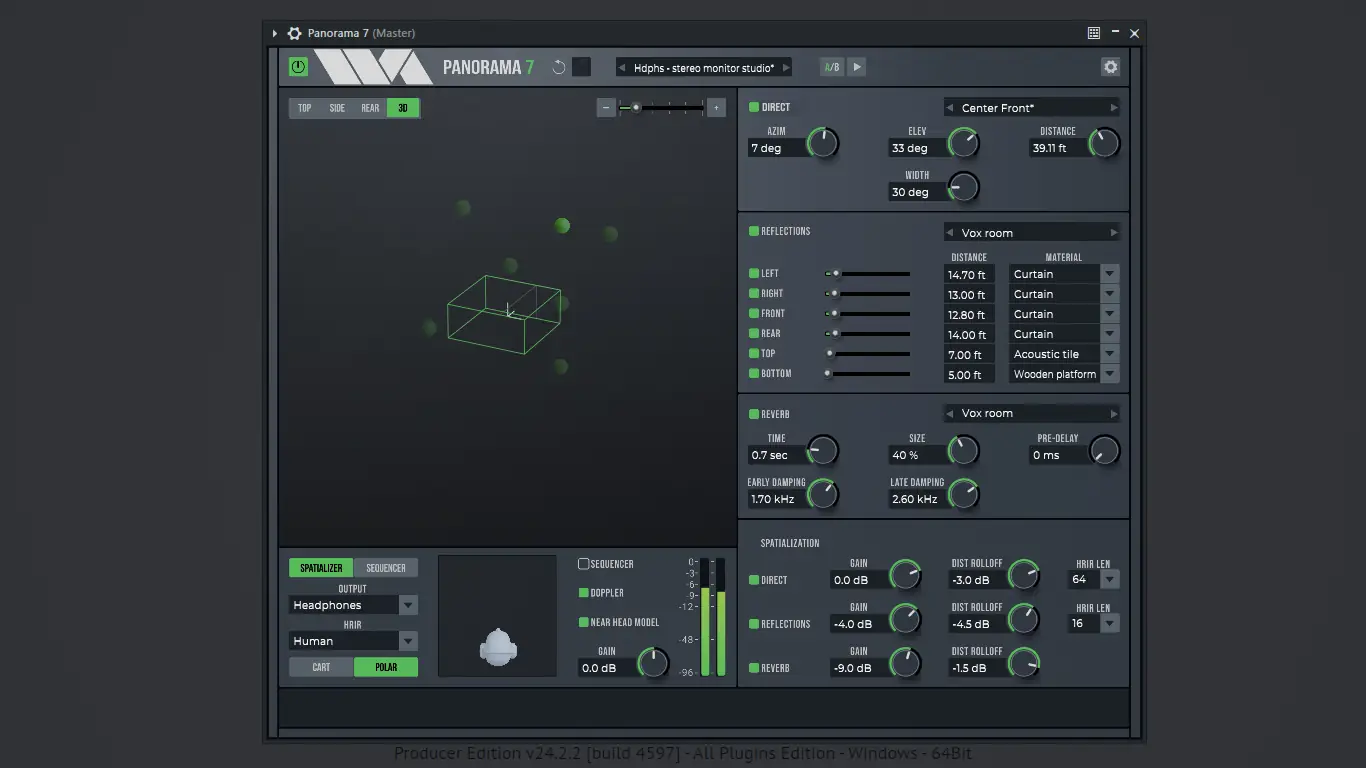This screenshot has height=768, width=1366.
Task: Click the CART coordinate button
Action: (320, 667)
